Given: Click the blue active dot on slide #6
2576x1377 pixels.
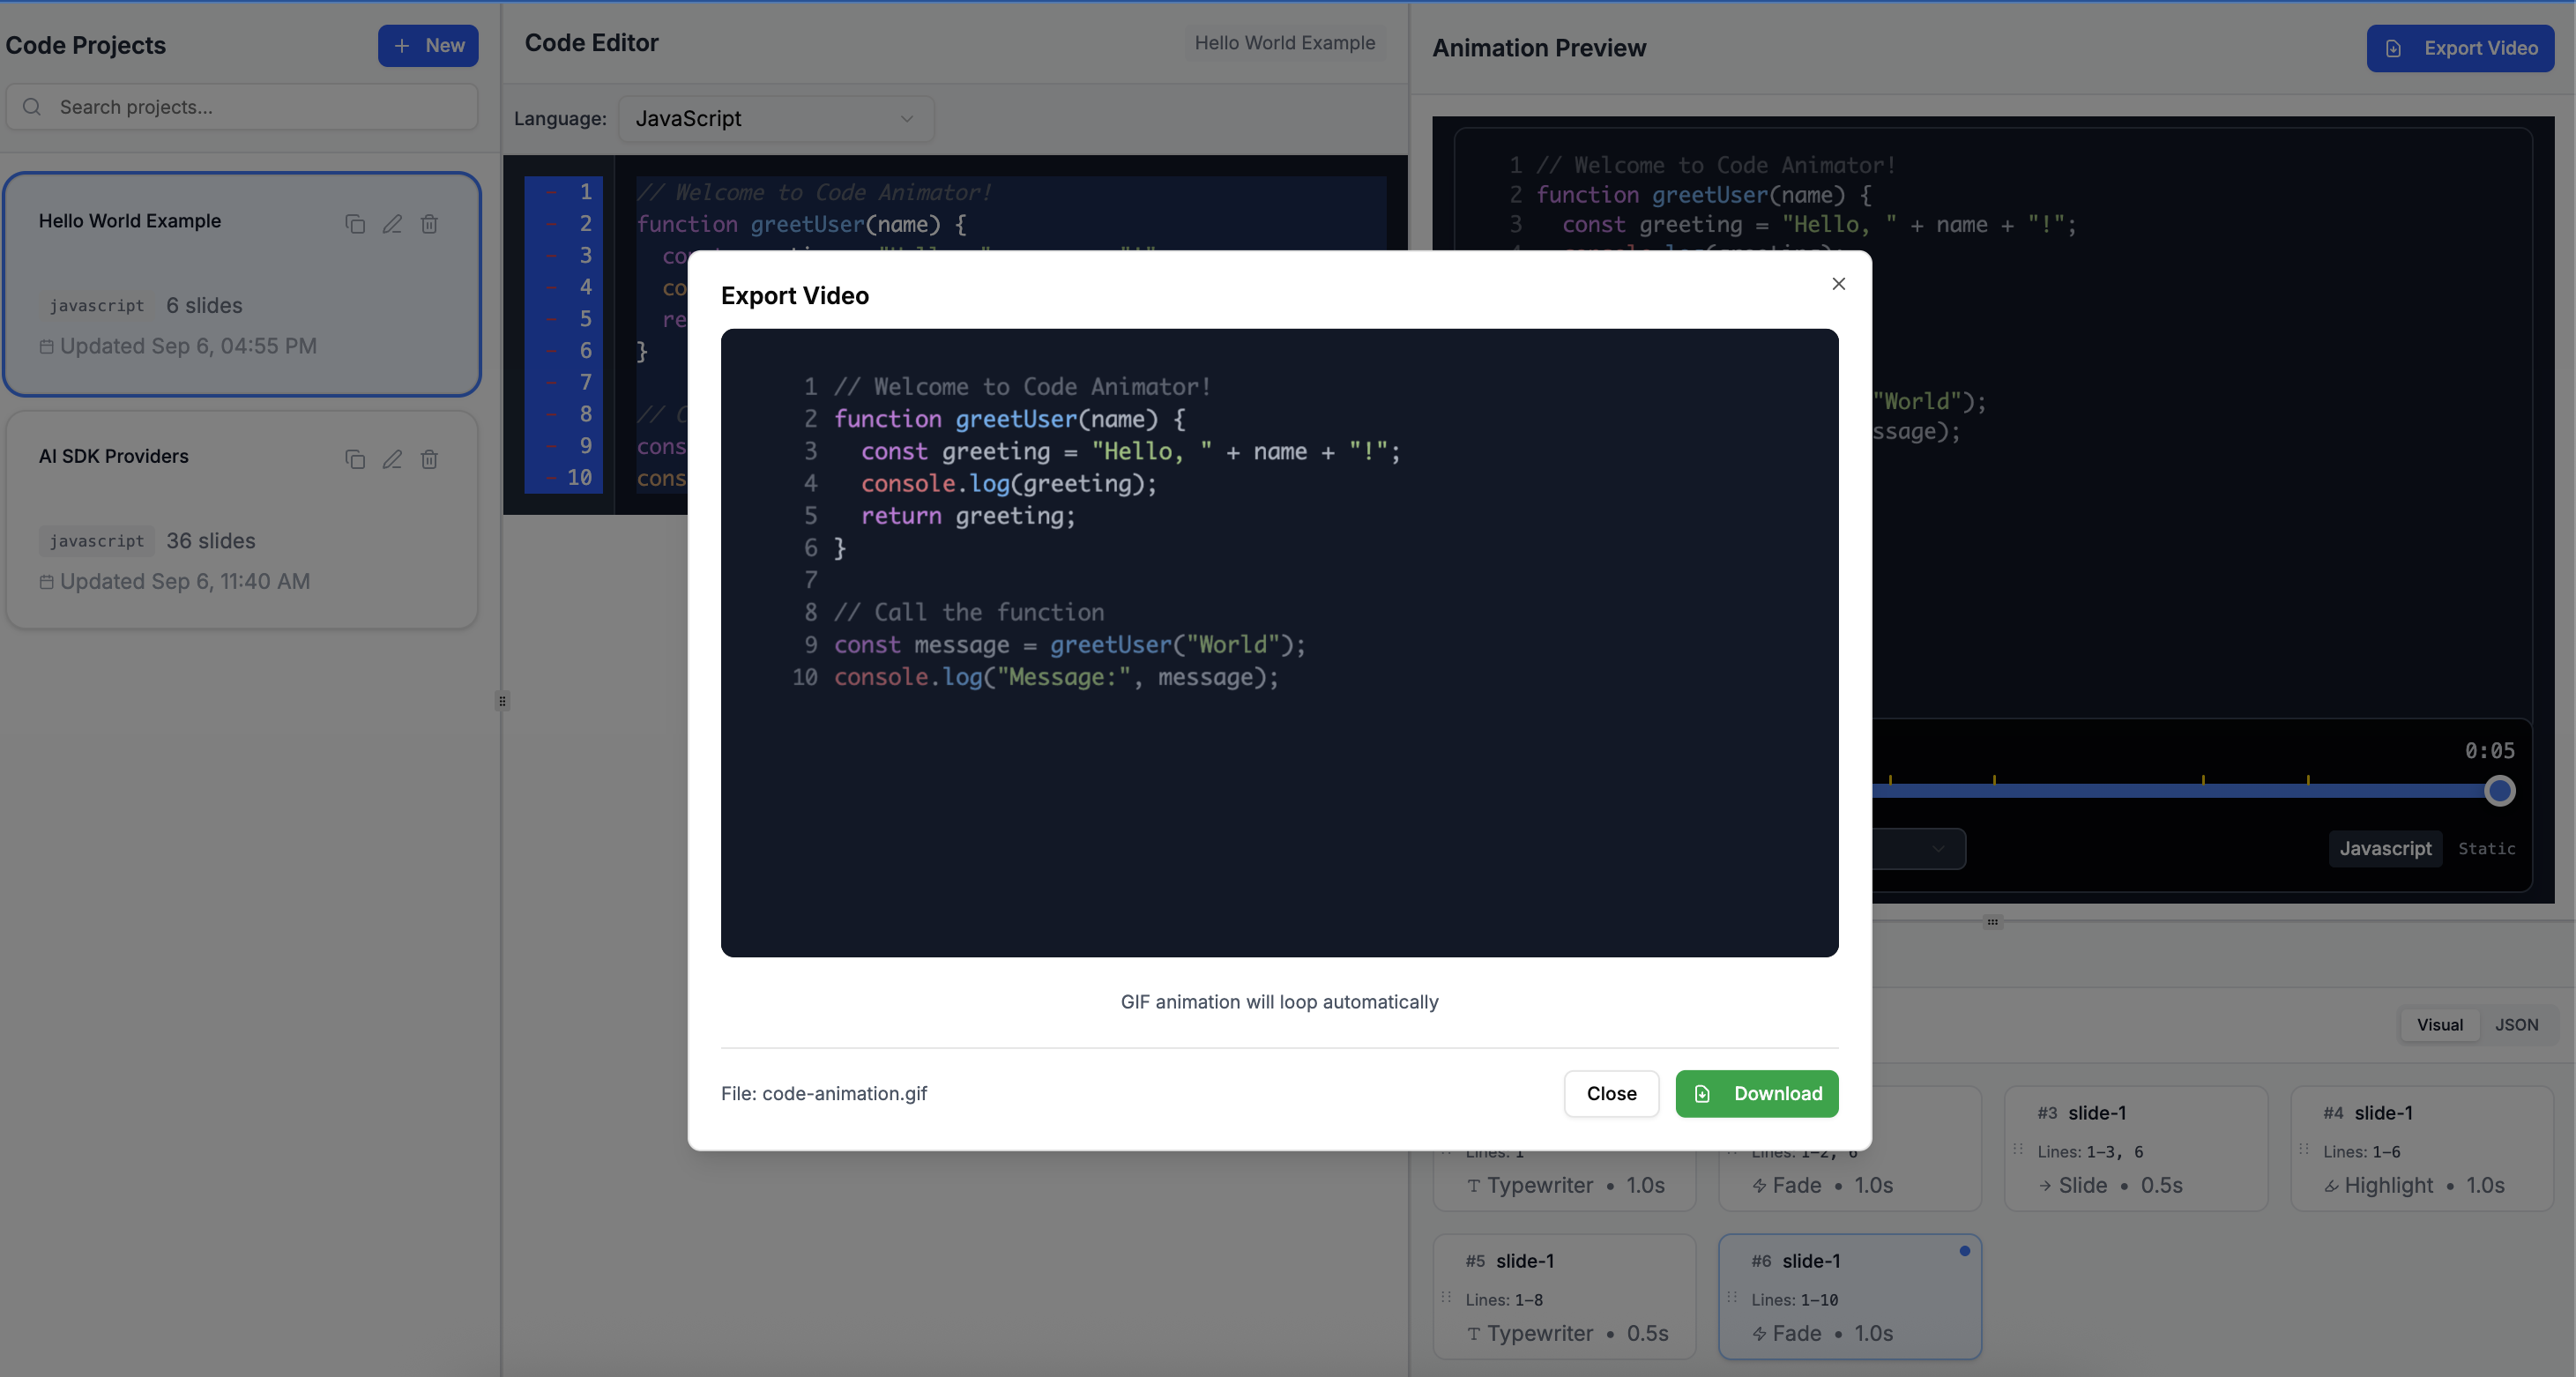Looking at the screenshot, I should [1964, 1251].
